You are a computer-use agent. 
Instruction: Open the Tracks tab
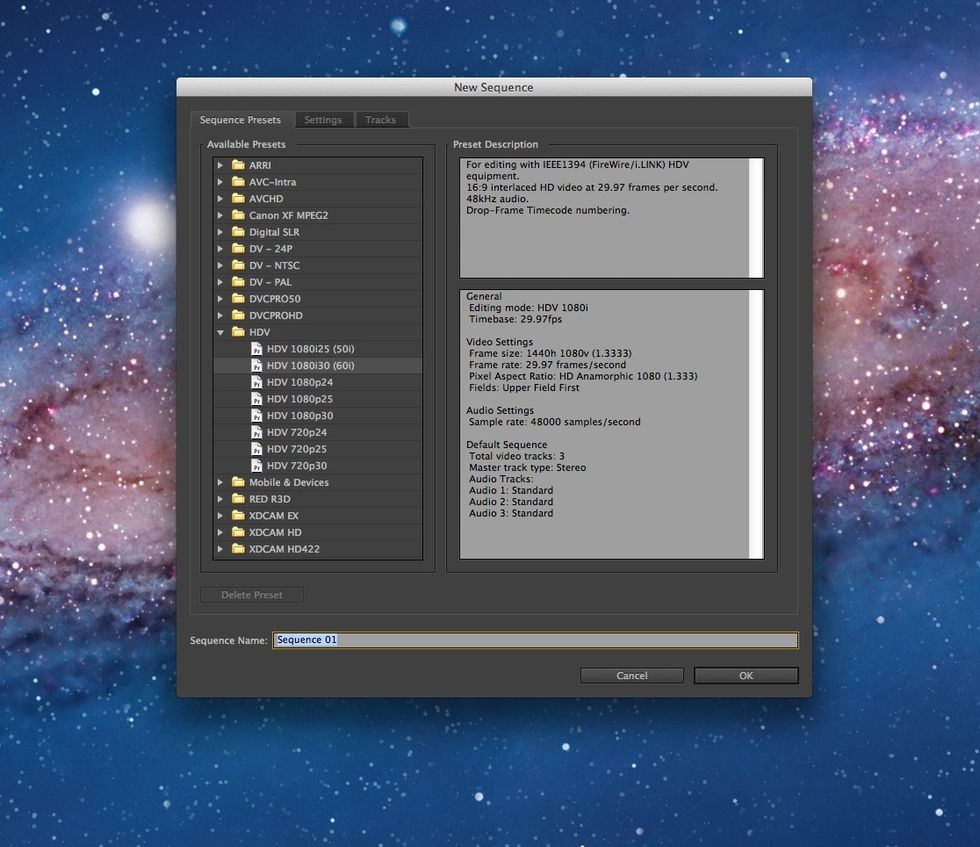(x=380, y=120)
